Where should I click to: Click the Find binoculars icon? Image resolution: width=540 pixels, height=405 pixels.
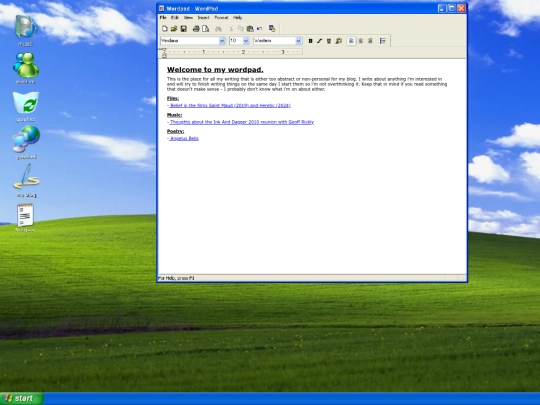pos(218,29)
